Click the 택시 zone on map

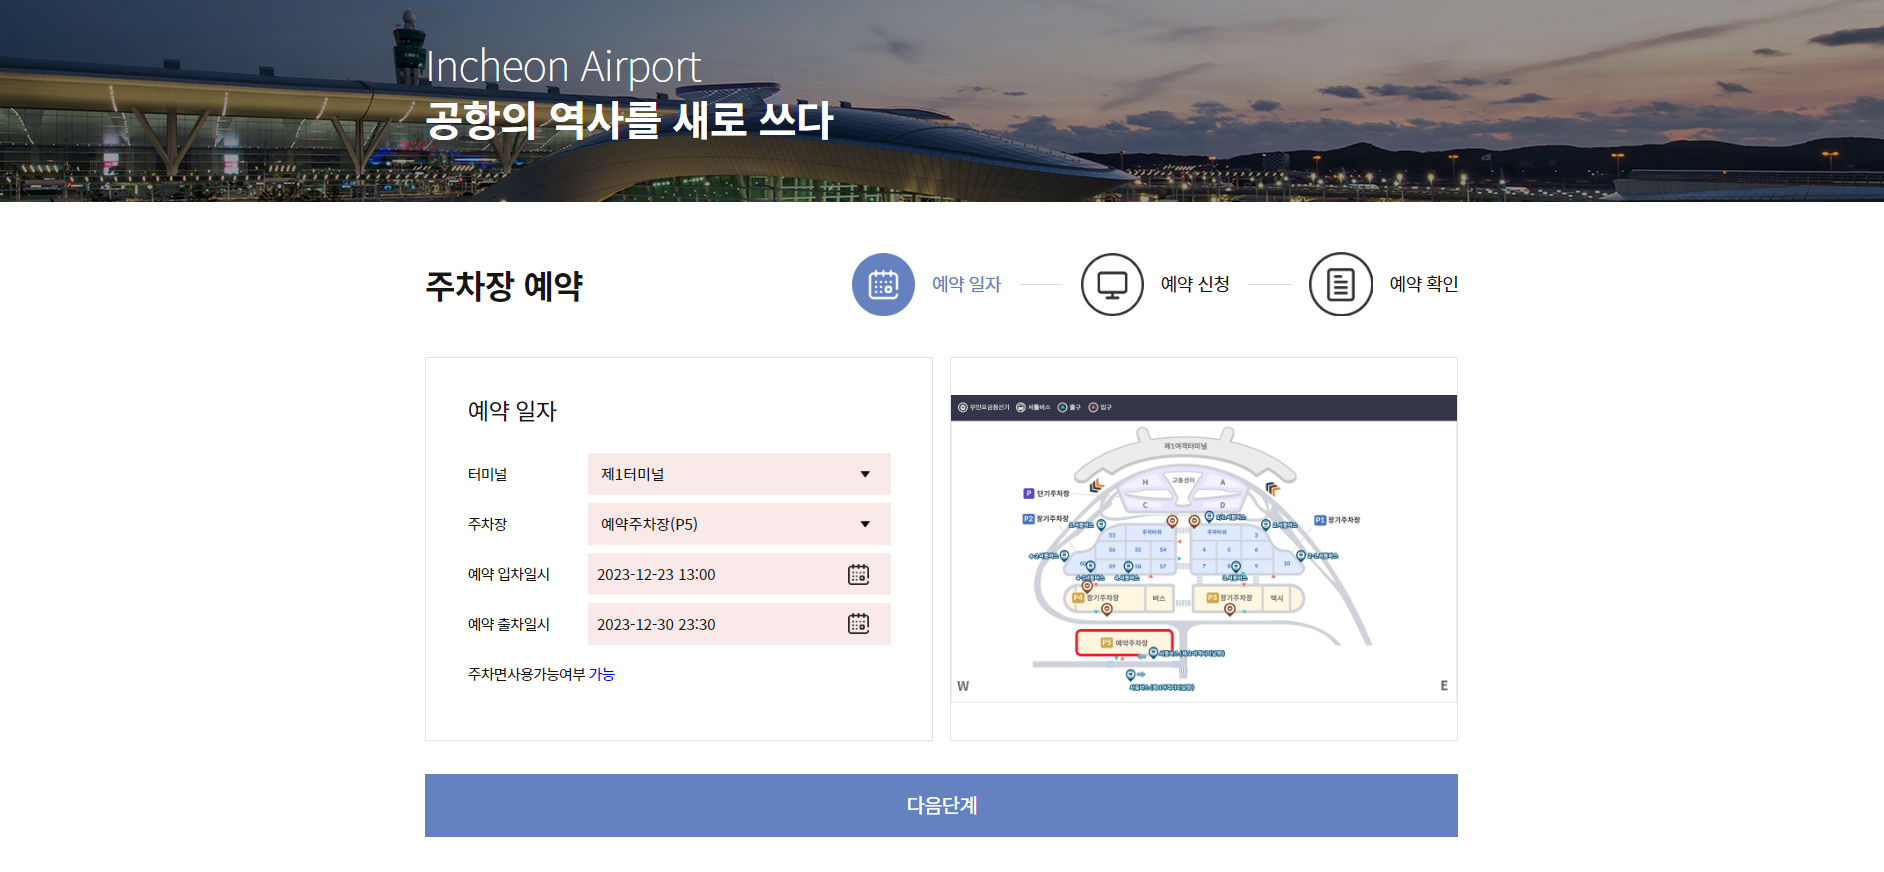(x=1277, y=598)
